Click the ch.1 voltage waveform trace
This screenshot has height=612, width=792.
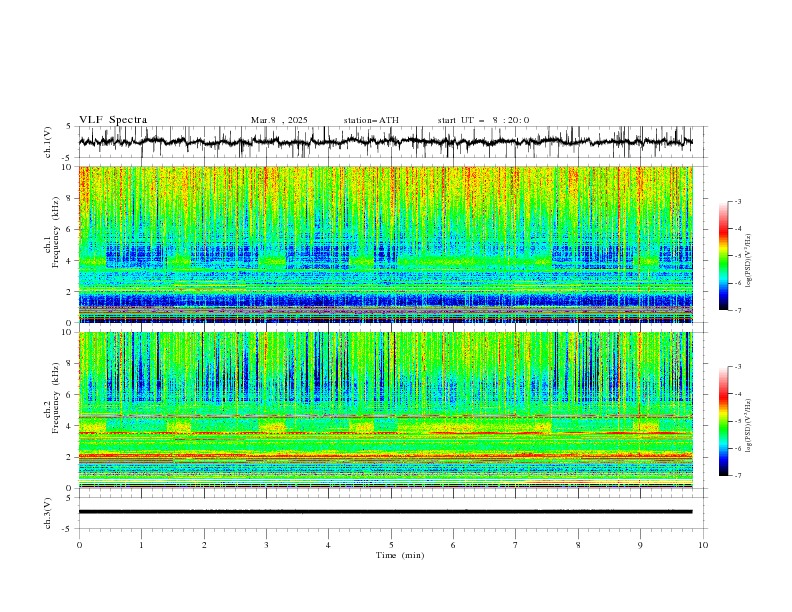point(385,142)
